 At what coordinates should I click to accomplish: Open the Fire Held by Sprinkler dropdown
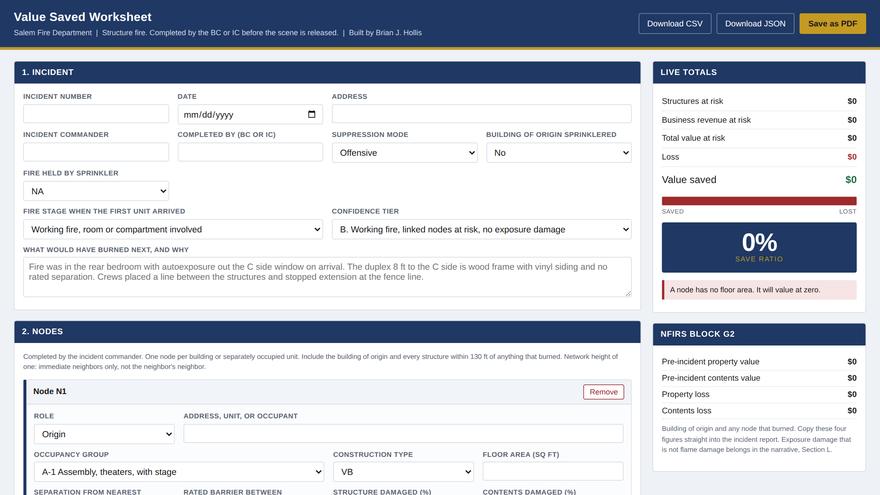click(96, 191)
